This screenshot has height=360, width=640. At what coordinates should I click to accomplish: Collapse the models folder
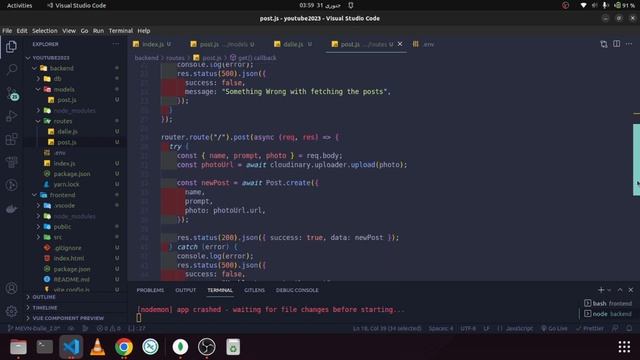point(64,89)
